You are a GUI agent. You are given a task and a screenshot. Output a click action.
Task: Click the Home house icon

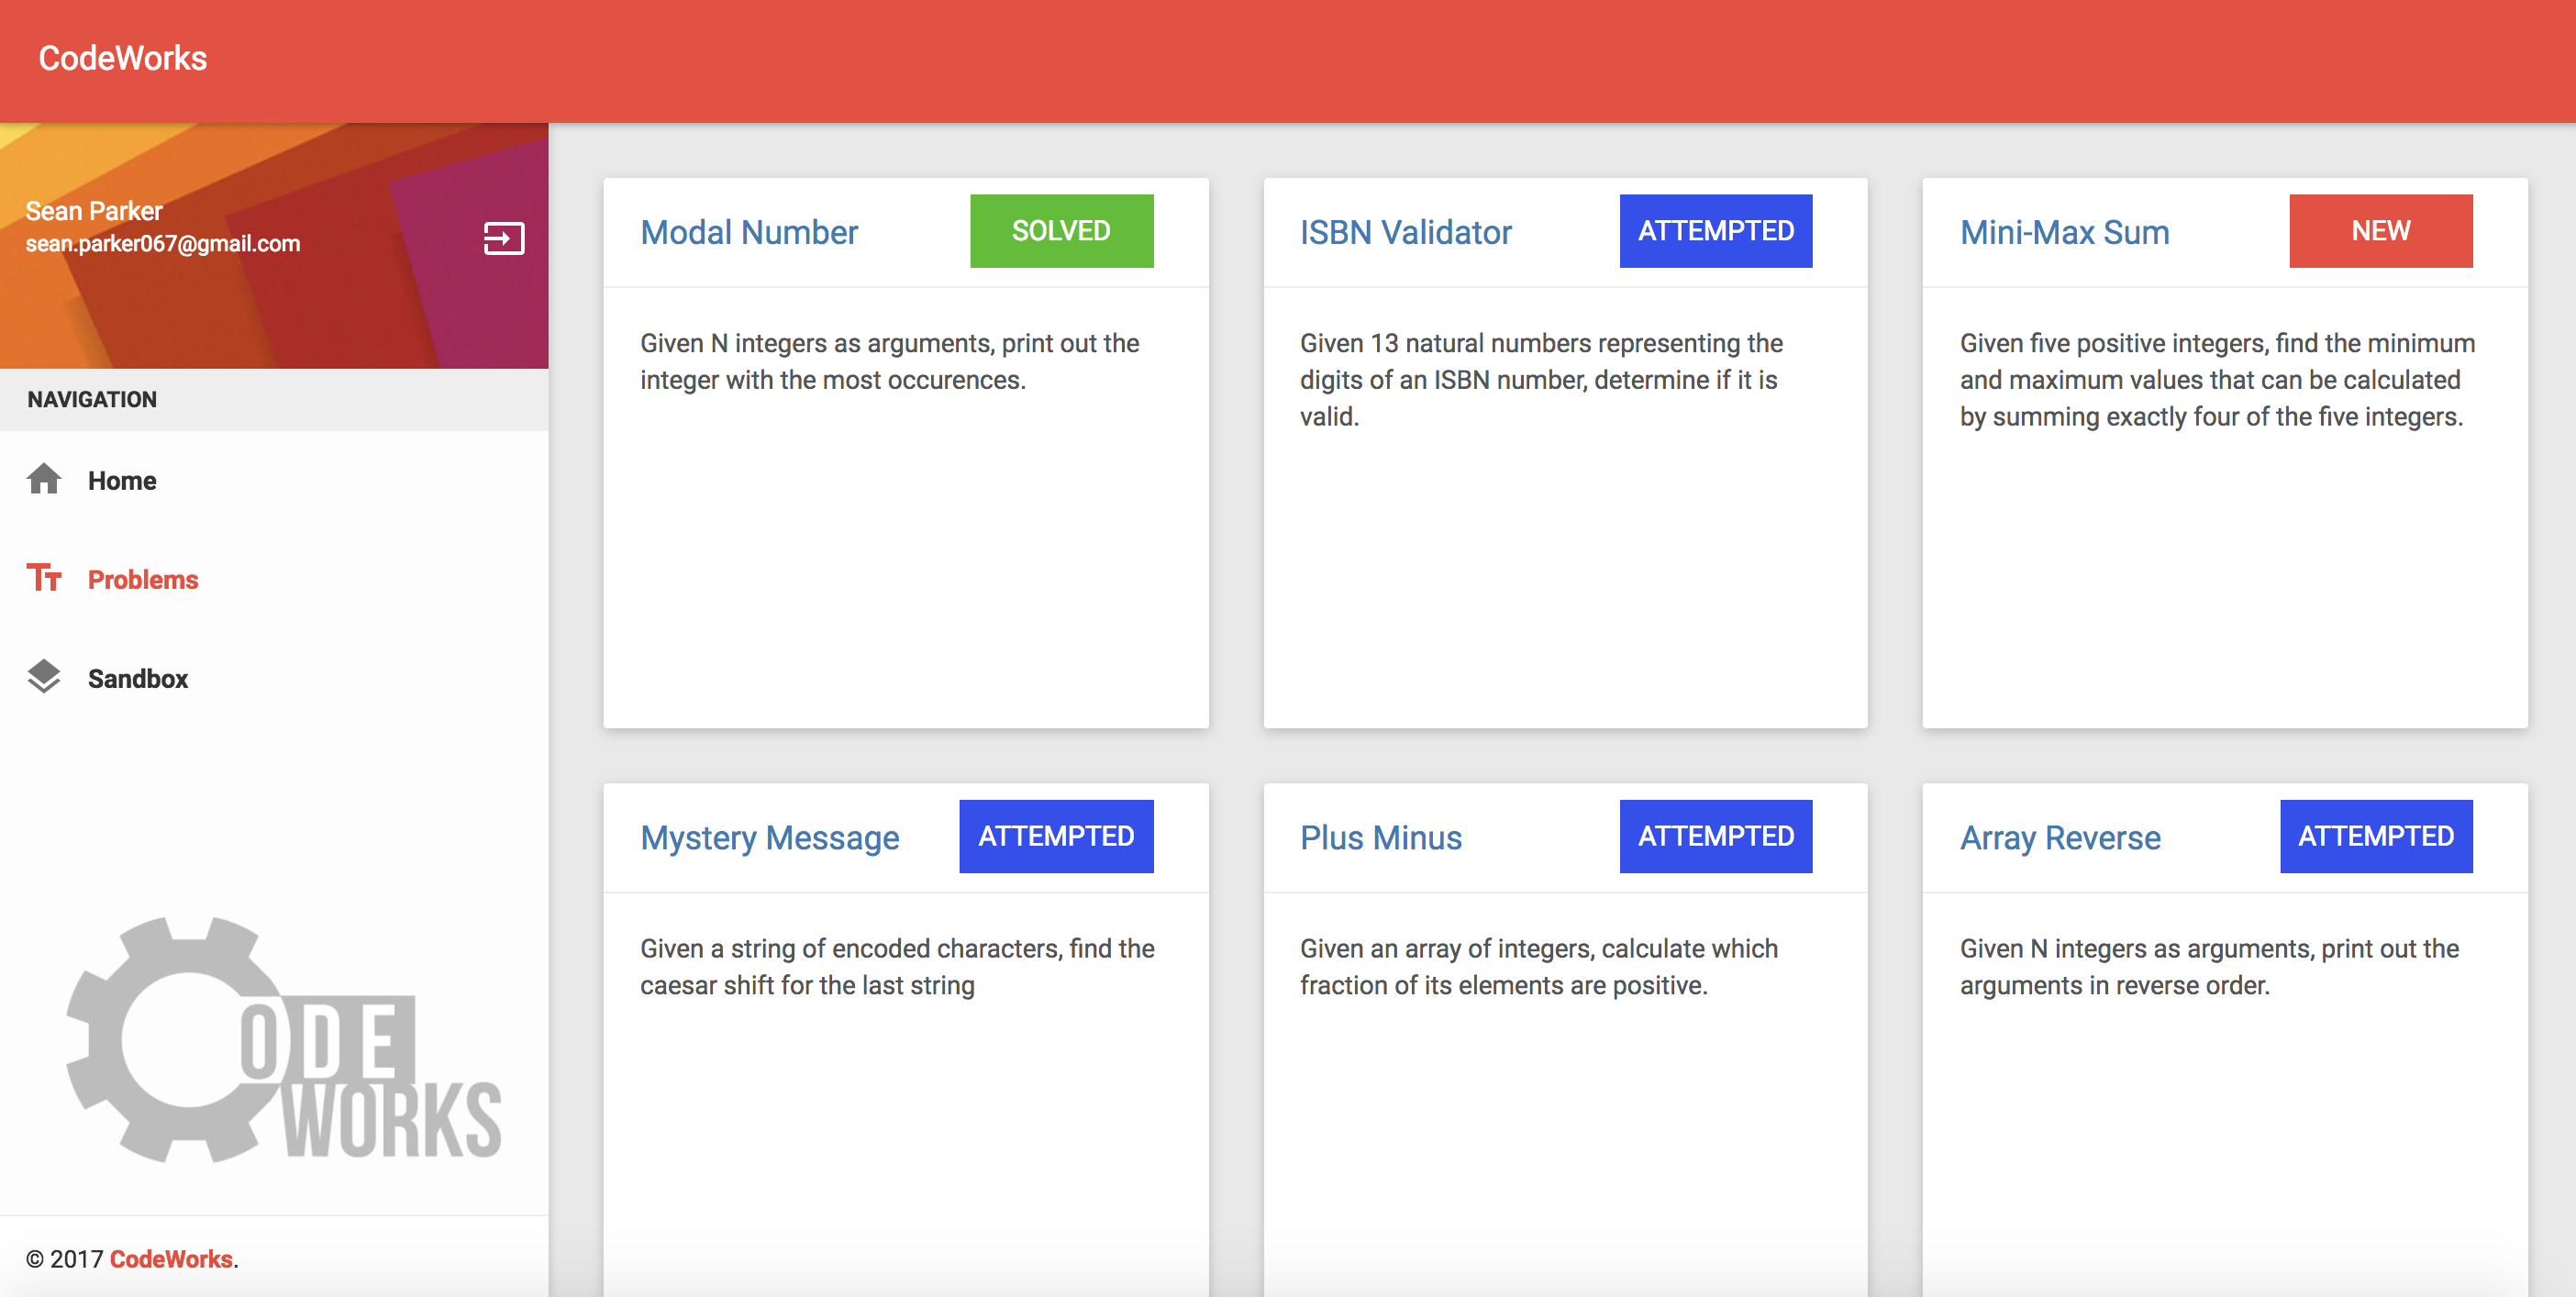click(x=44, y=480)
